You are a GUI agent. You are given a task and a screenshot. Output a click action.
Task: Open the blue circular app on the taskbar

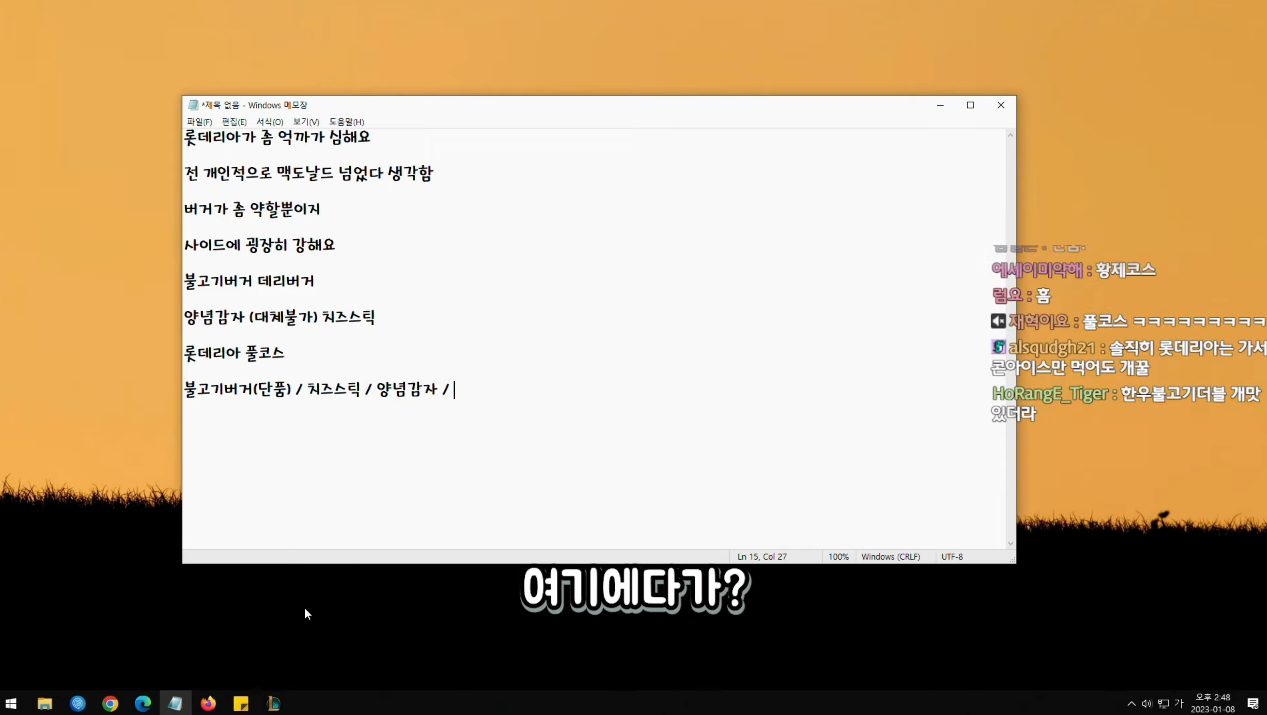pyautogui.click(x=78, y=703)
